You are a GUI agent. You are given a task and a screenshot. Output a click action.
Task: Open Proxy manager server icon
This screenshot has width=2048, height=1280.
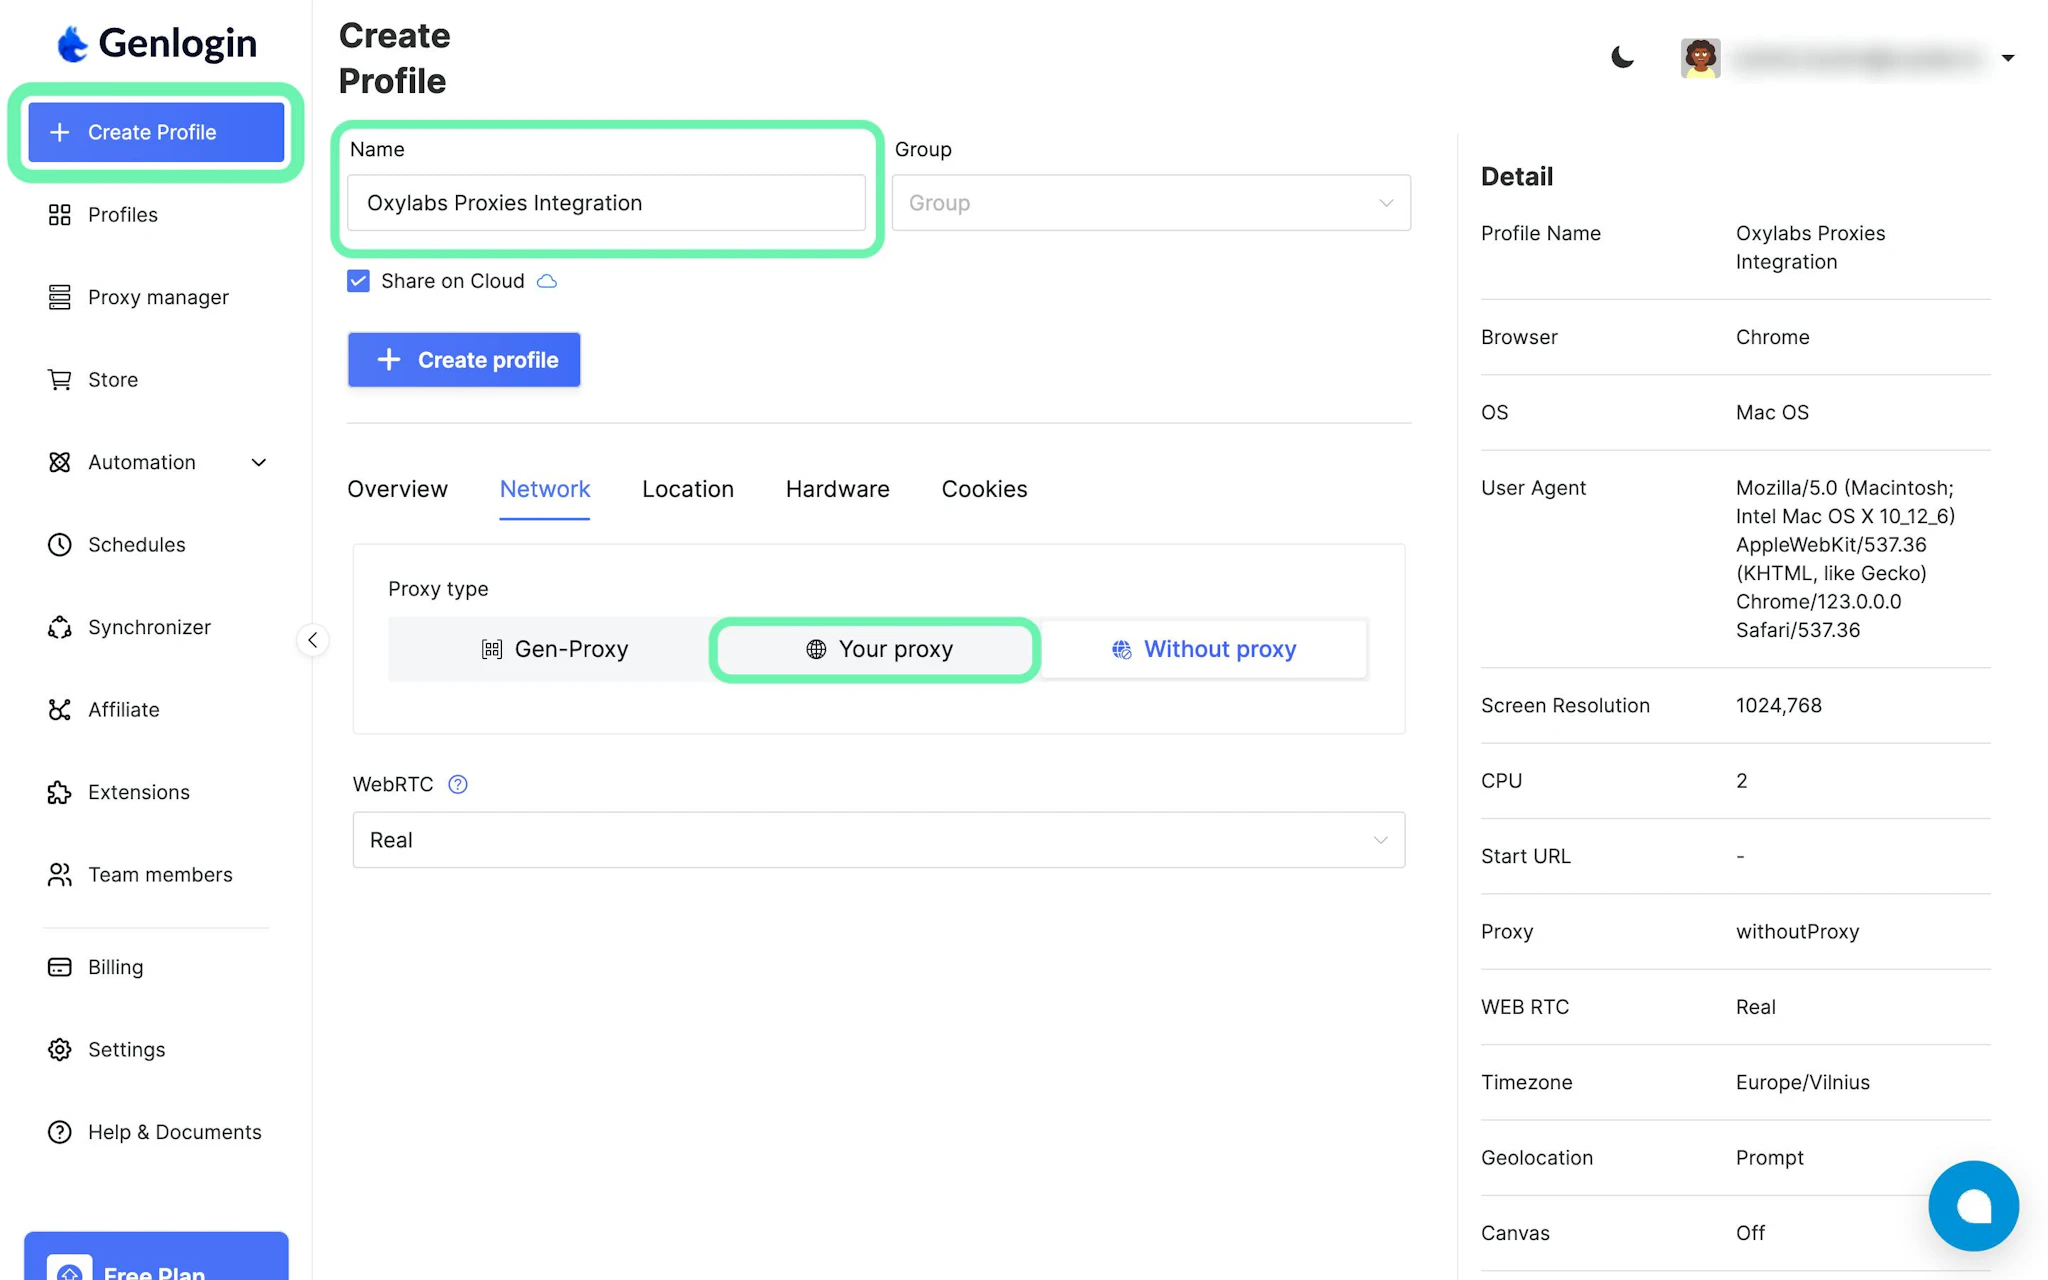60,297
